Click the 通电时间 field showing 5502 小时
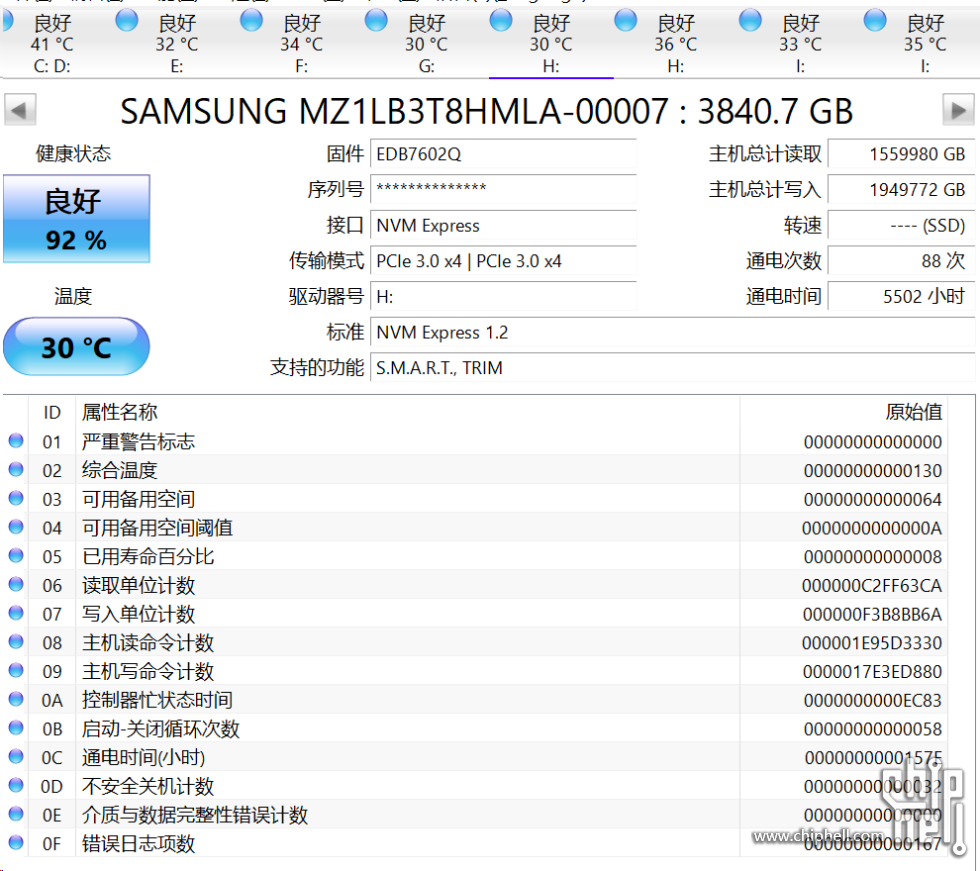Image resolution: width=980 pixels, height=871 pixels. click(x=901, y=296)
